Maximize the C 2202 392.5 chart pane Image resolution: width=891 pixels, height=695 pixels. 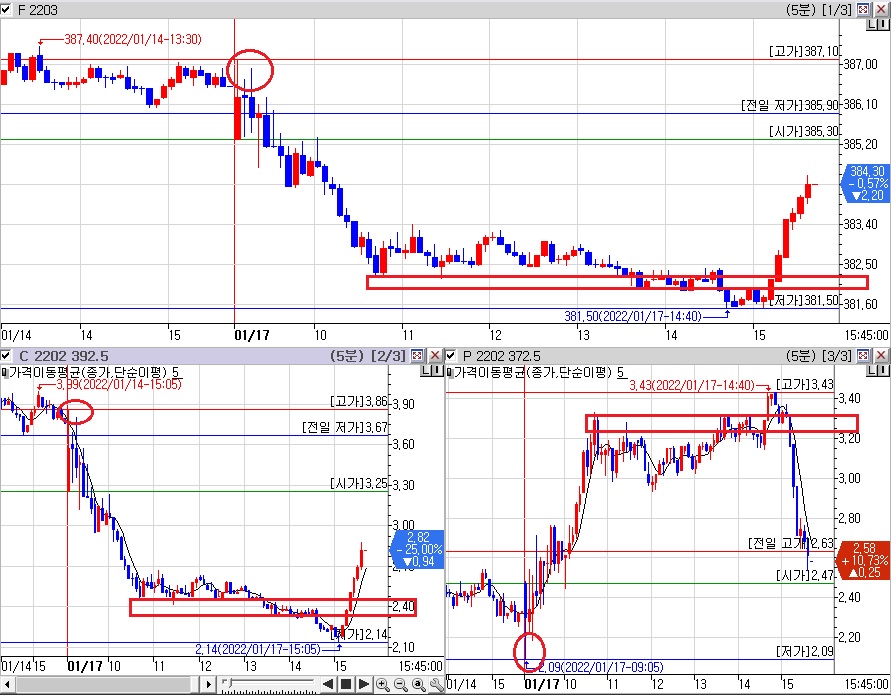(x=417, y=356)
